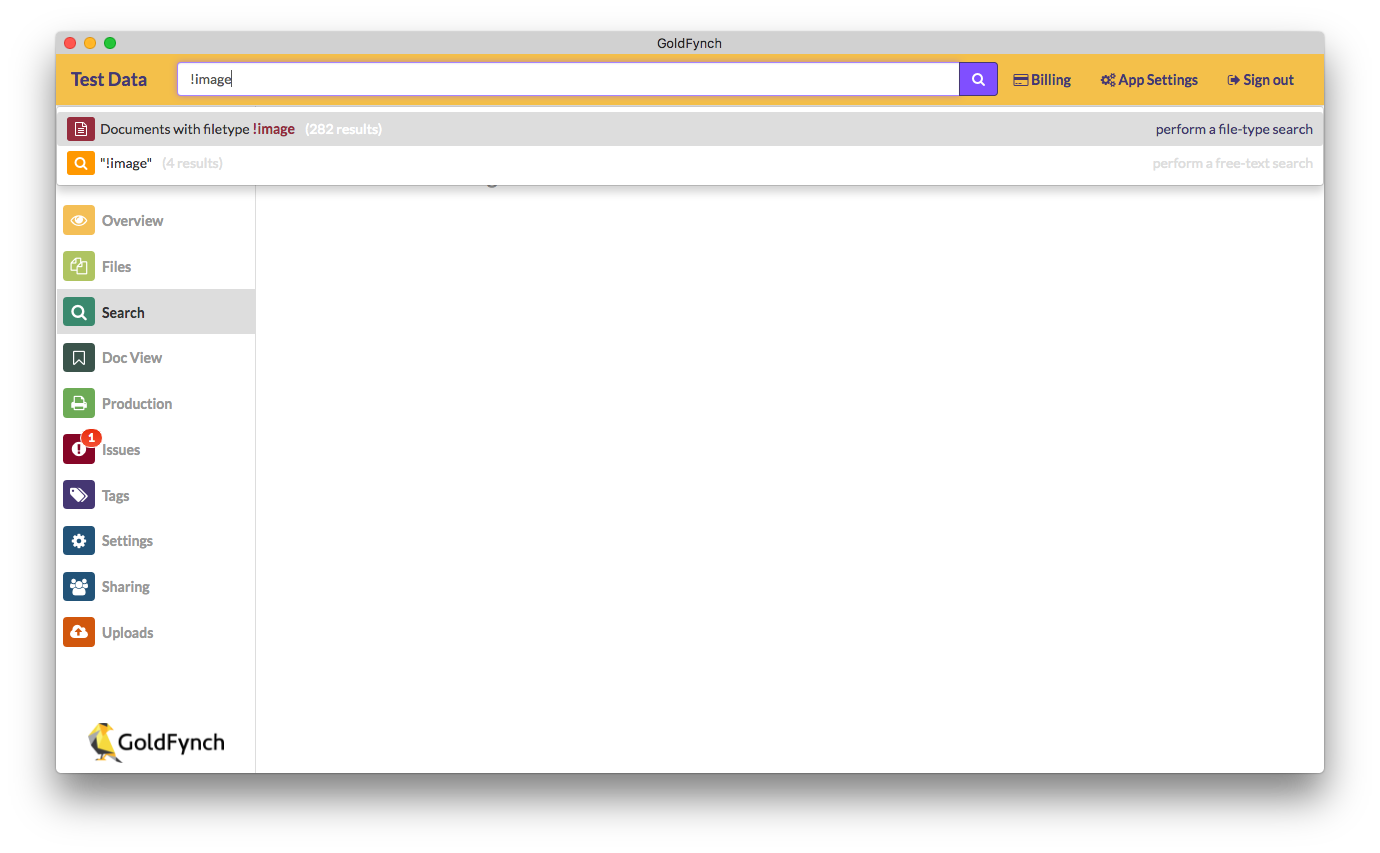Open case Settings gear icon

[x=78, y=540]
